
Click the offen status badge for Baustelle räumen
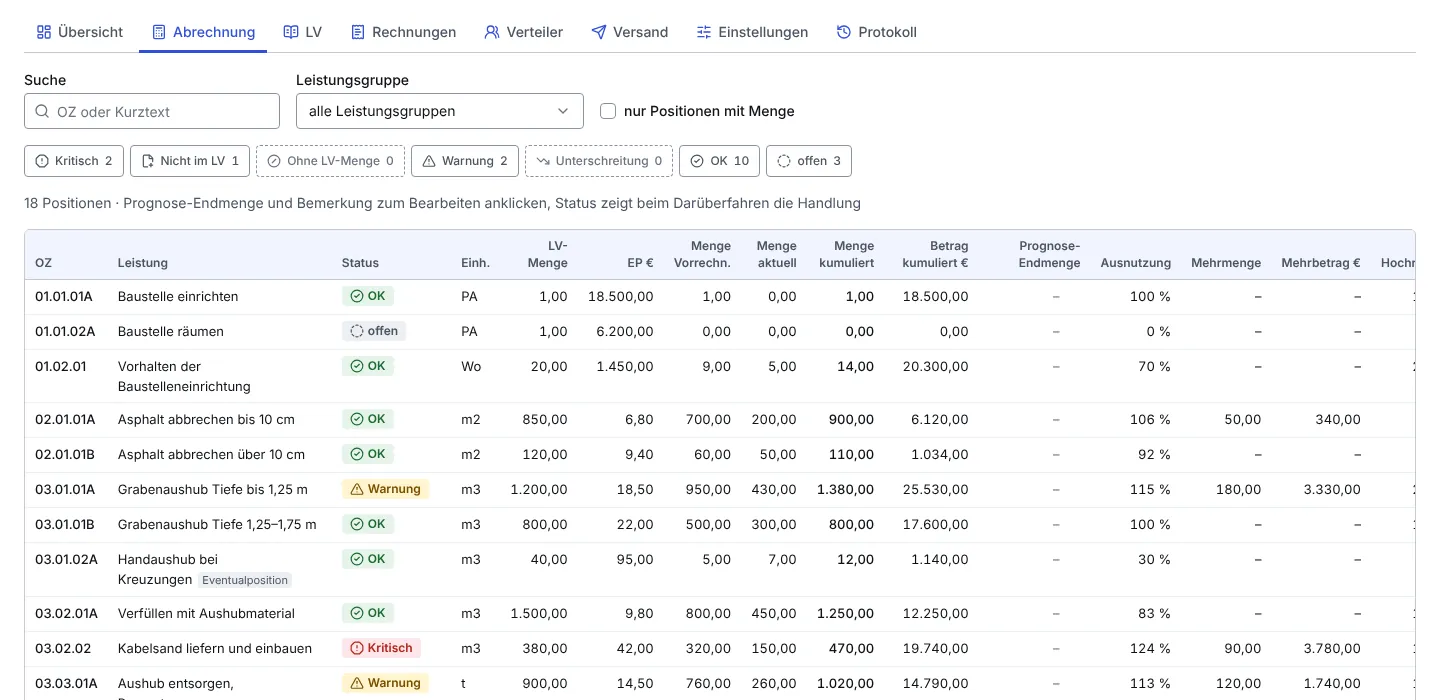374,331
